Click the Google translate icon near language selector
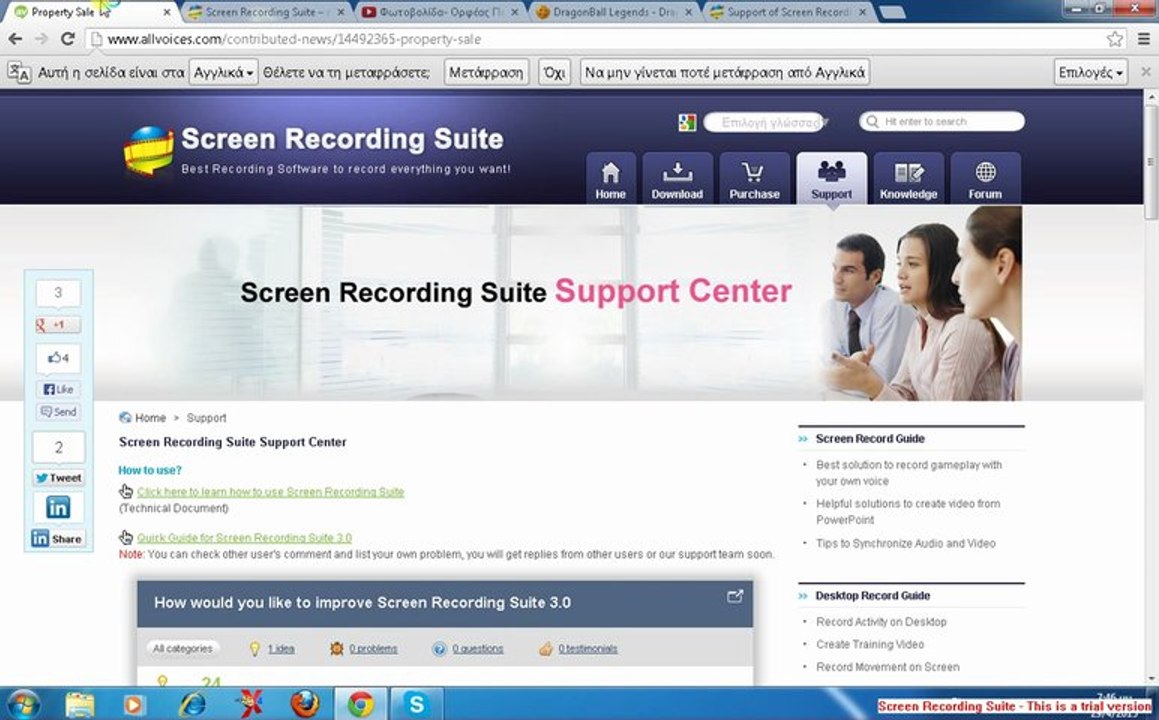Viewport: 1159px width, 720px height. [x=687, y=122]
